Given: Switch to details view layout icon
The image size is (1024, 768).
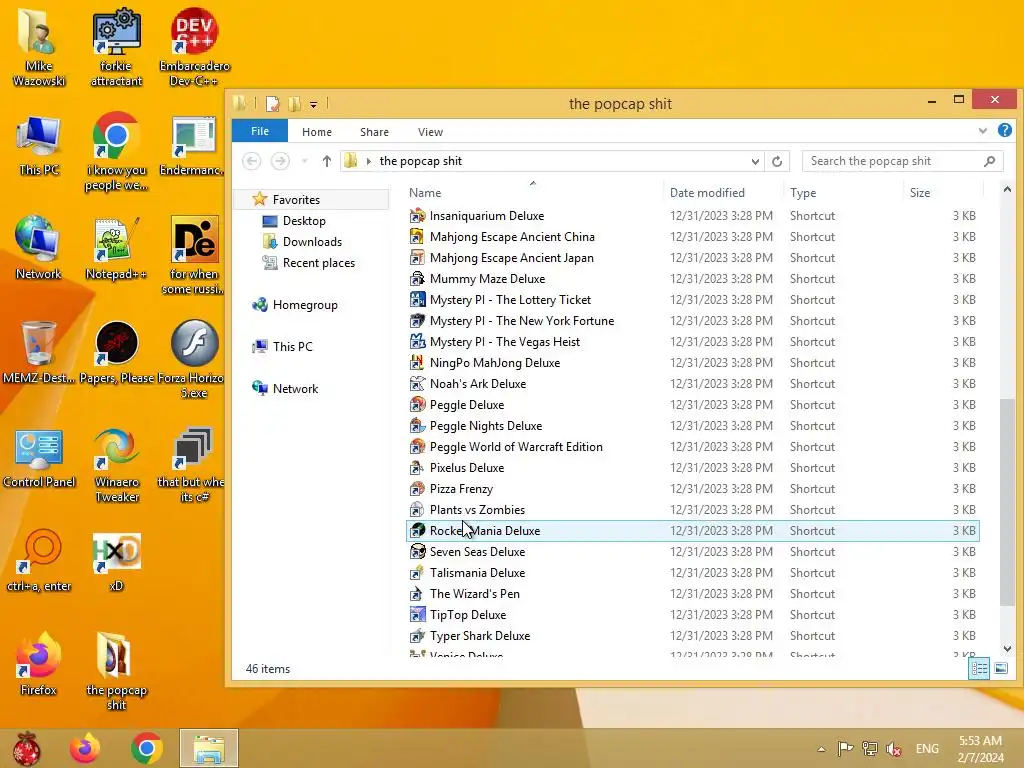Looking at the screenshot, I should click(x=979, y=668).
